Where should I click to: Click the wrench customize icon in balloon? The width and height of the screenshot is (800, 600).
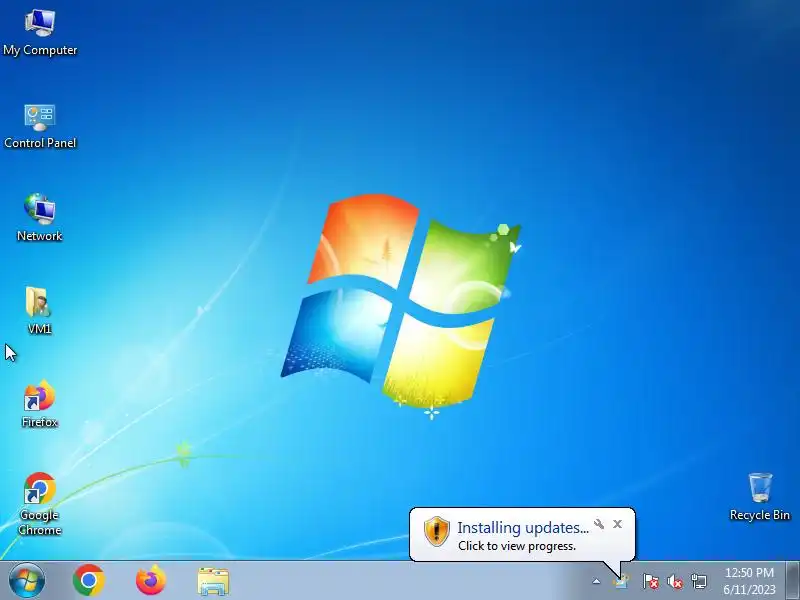pos(599,524)
